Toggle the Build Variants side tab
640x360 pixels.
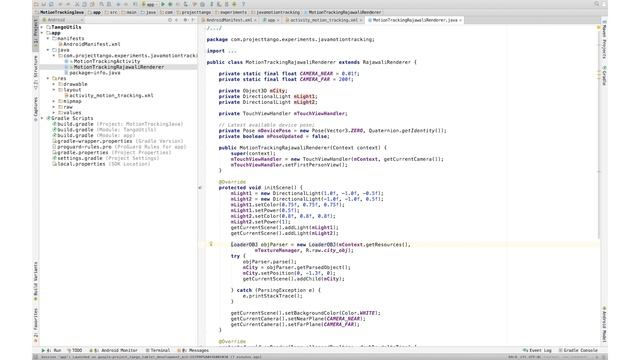coord(36,282)
